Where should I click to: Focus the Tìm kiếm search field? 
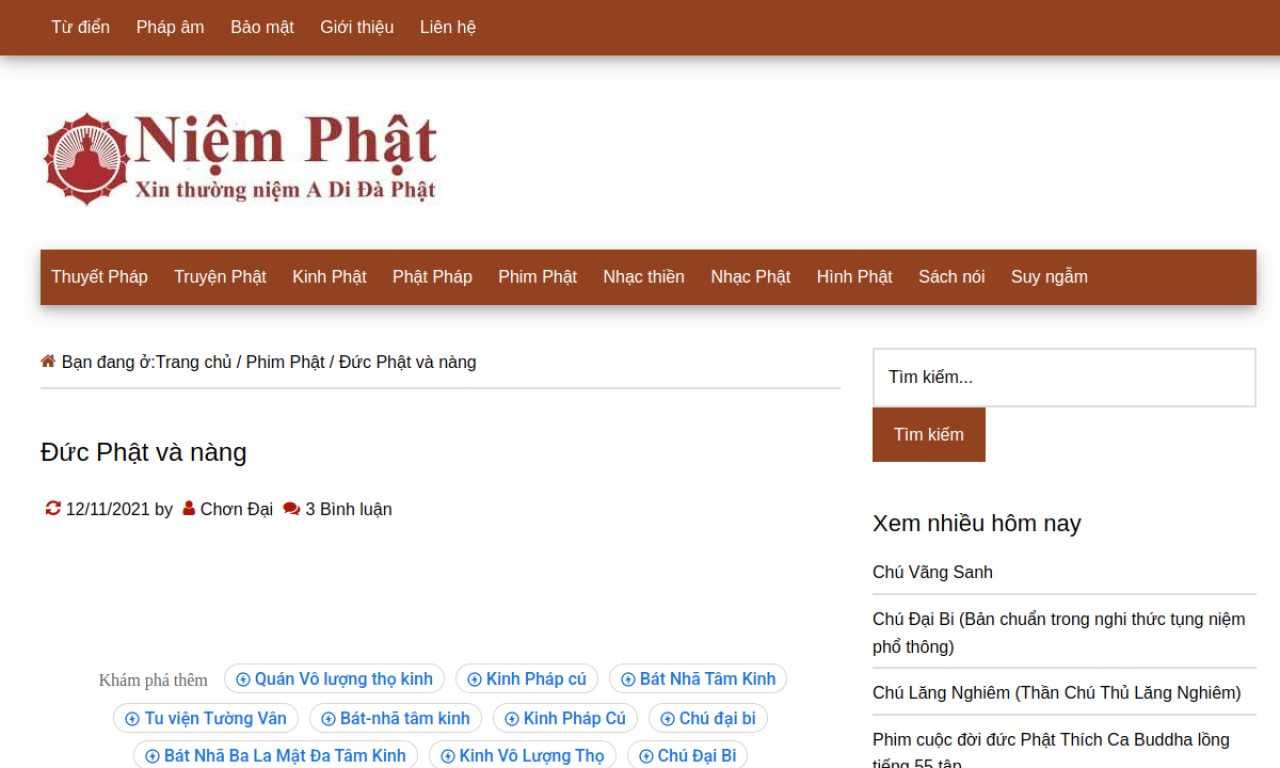(x=1064, y=377)
